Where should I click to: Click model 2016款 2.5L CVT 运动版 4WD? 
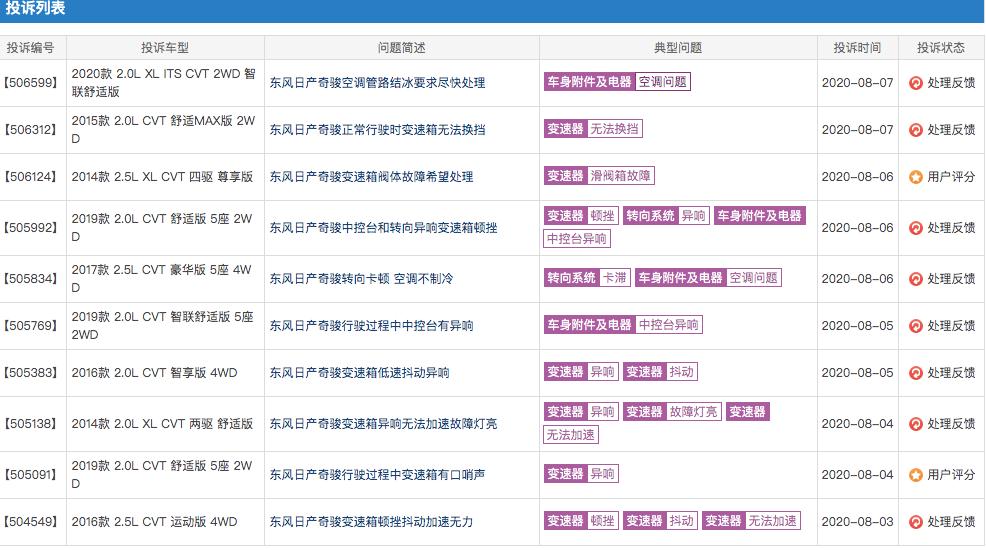[154, 522]
